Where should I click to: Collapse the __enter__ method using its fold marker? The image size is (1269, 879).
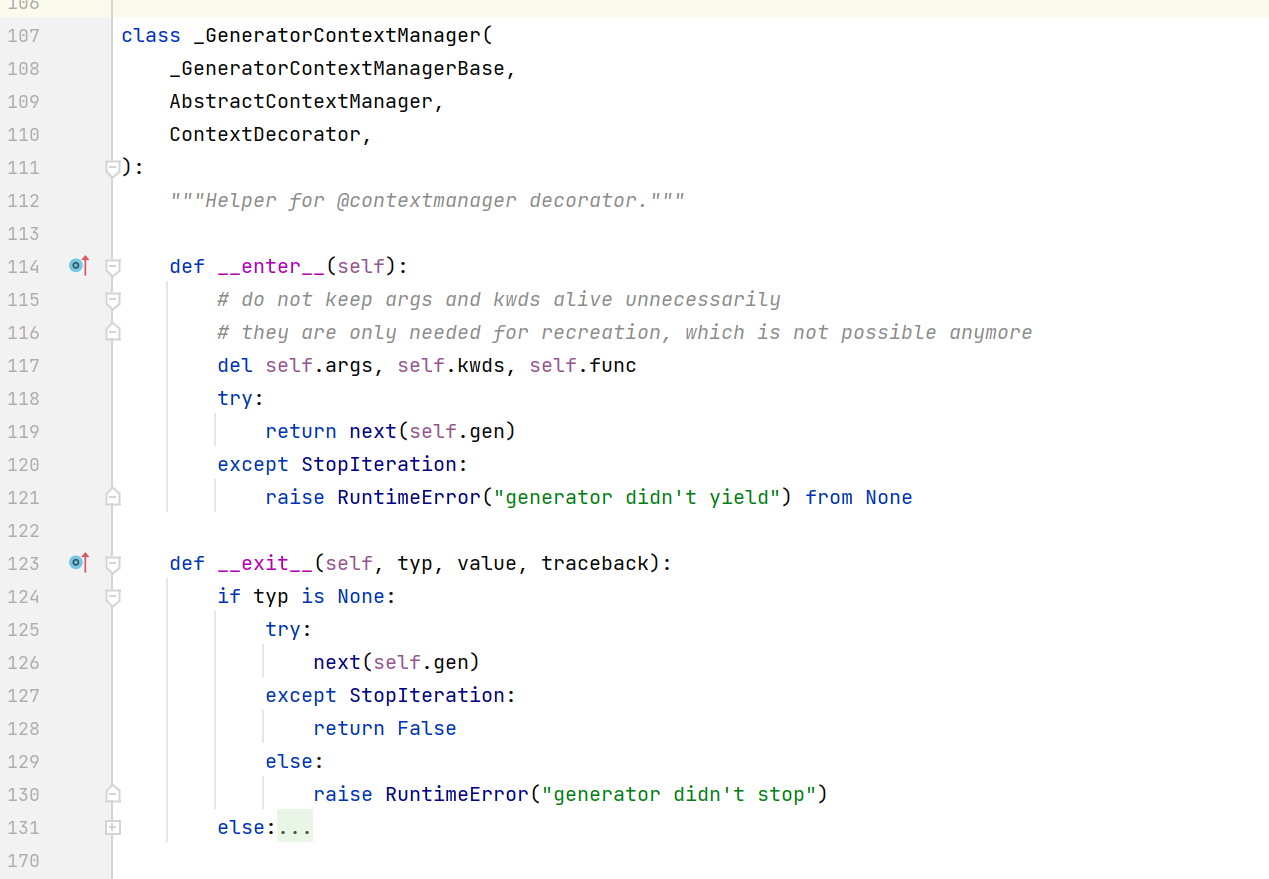113,267
